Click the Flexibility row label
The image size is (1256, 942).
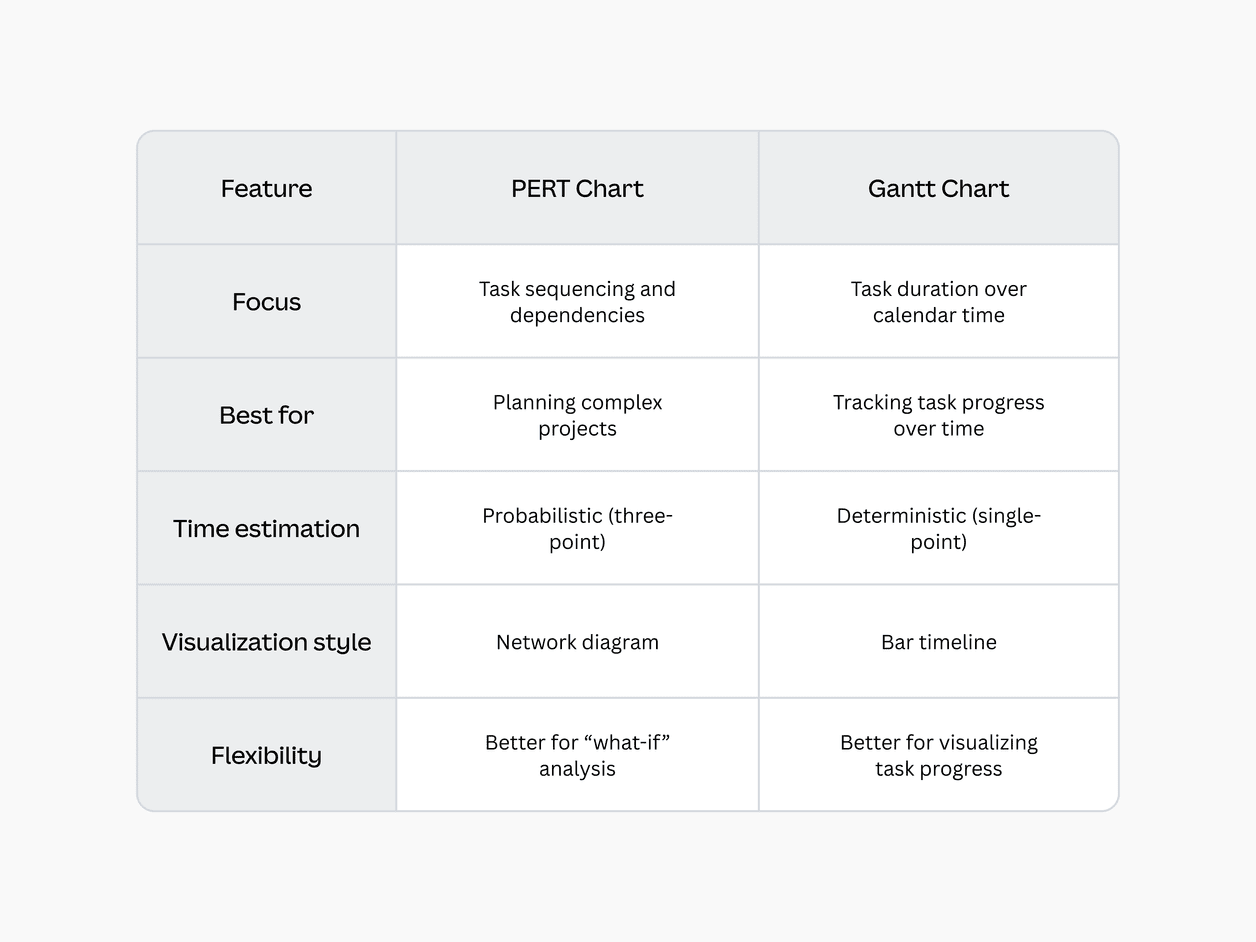[x=266, y=755]
